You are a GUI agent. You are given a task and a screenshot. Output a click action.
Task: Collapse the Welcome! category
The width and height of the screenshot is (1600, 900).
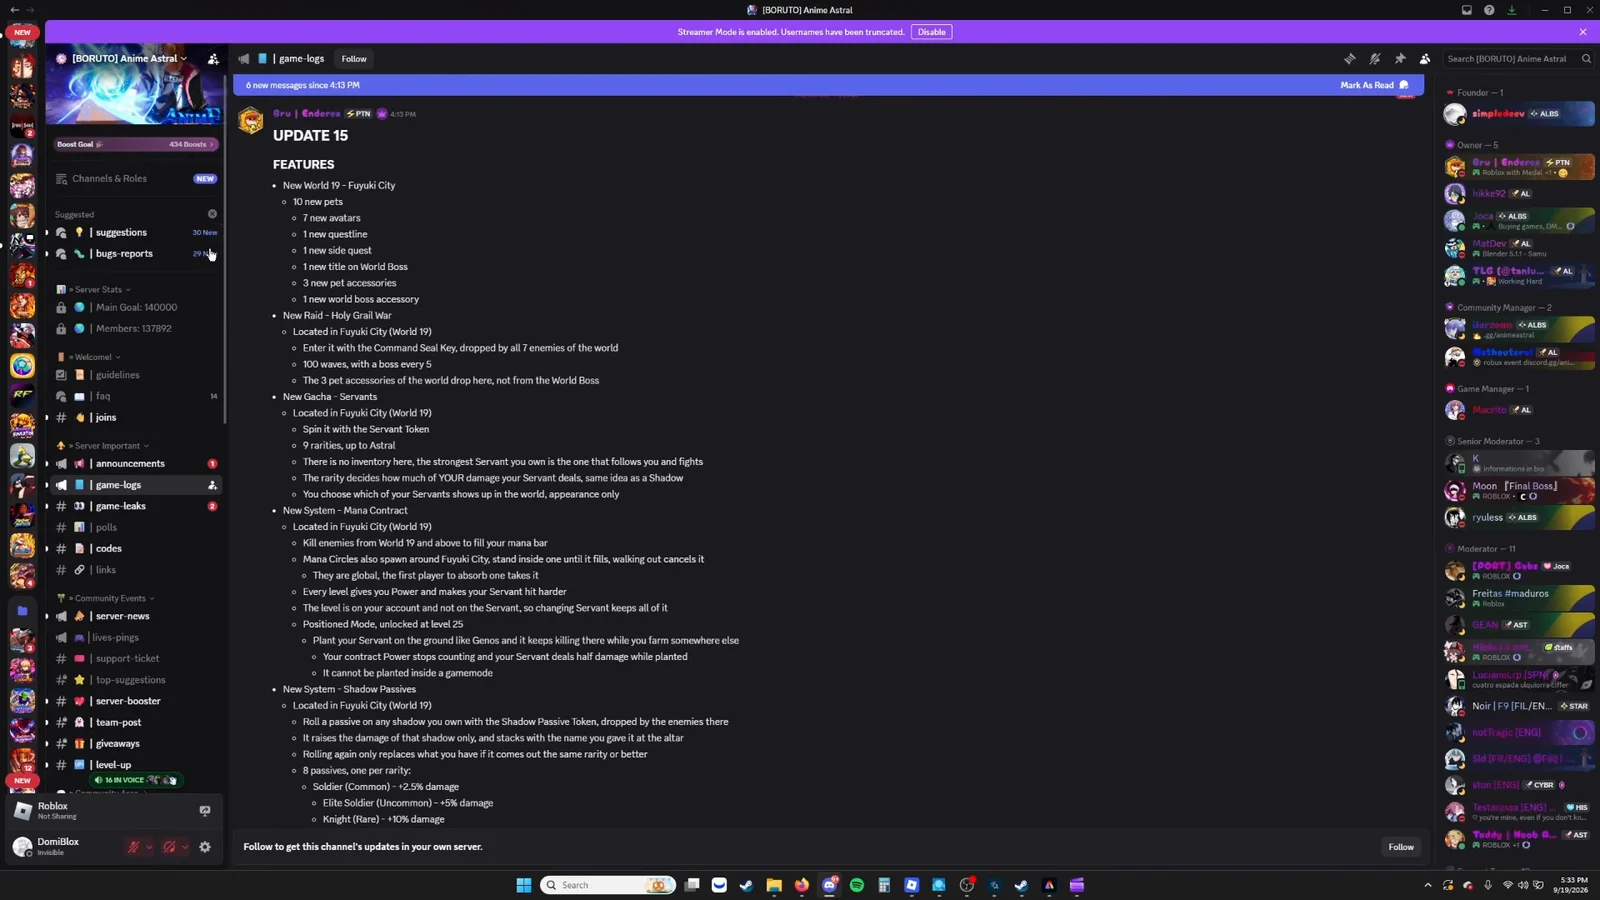[x=93, y=357]
